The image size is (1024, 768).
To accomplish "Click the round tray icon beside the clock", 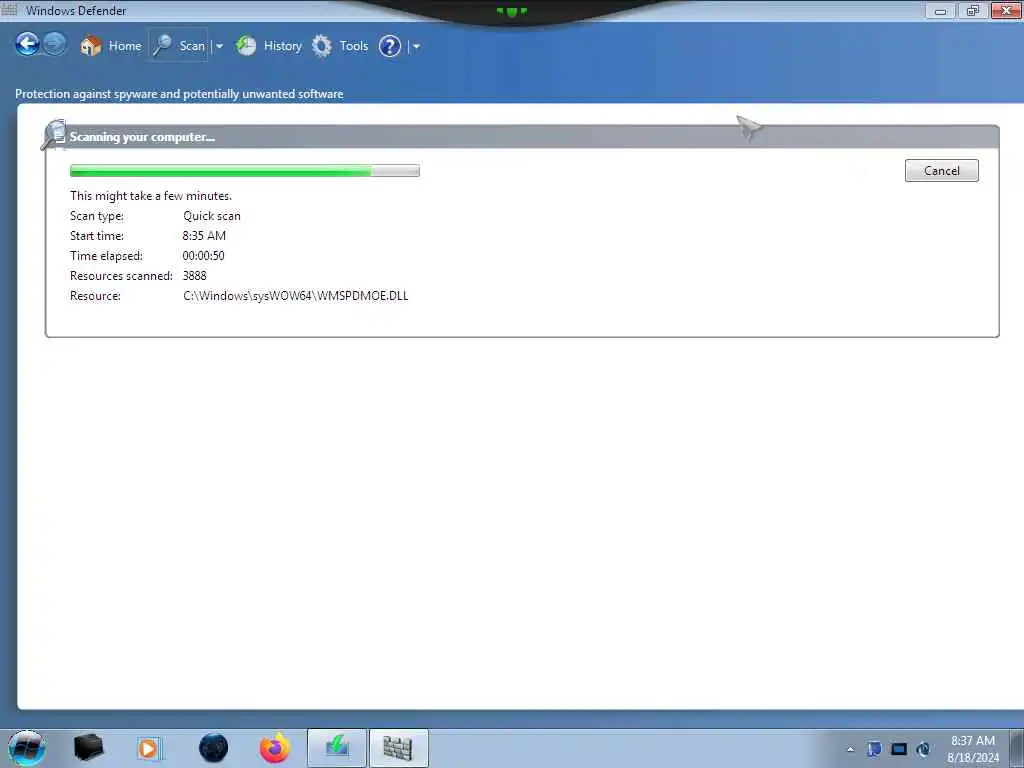I will click(x=923, y=749).
